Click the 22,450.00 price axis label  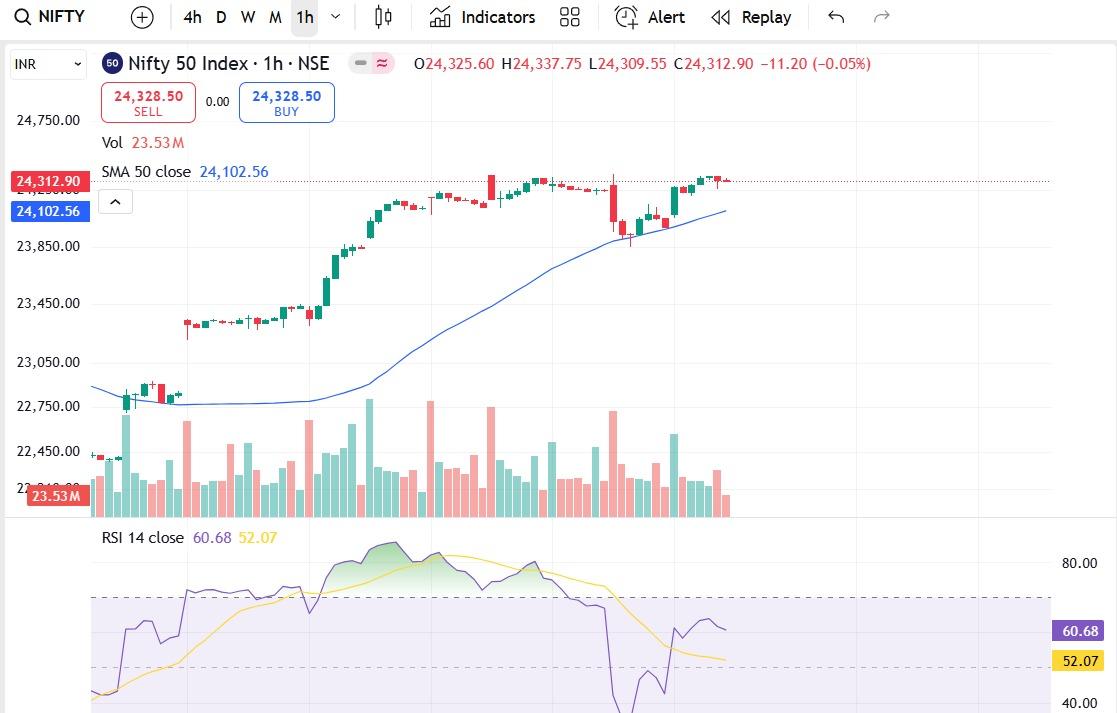[x=48, y=452]
